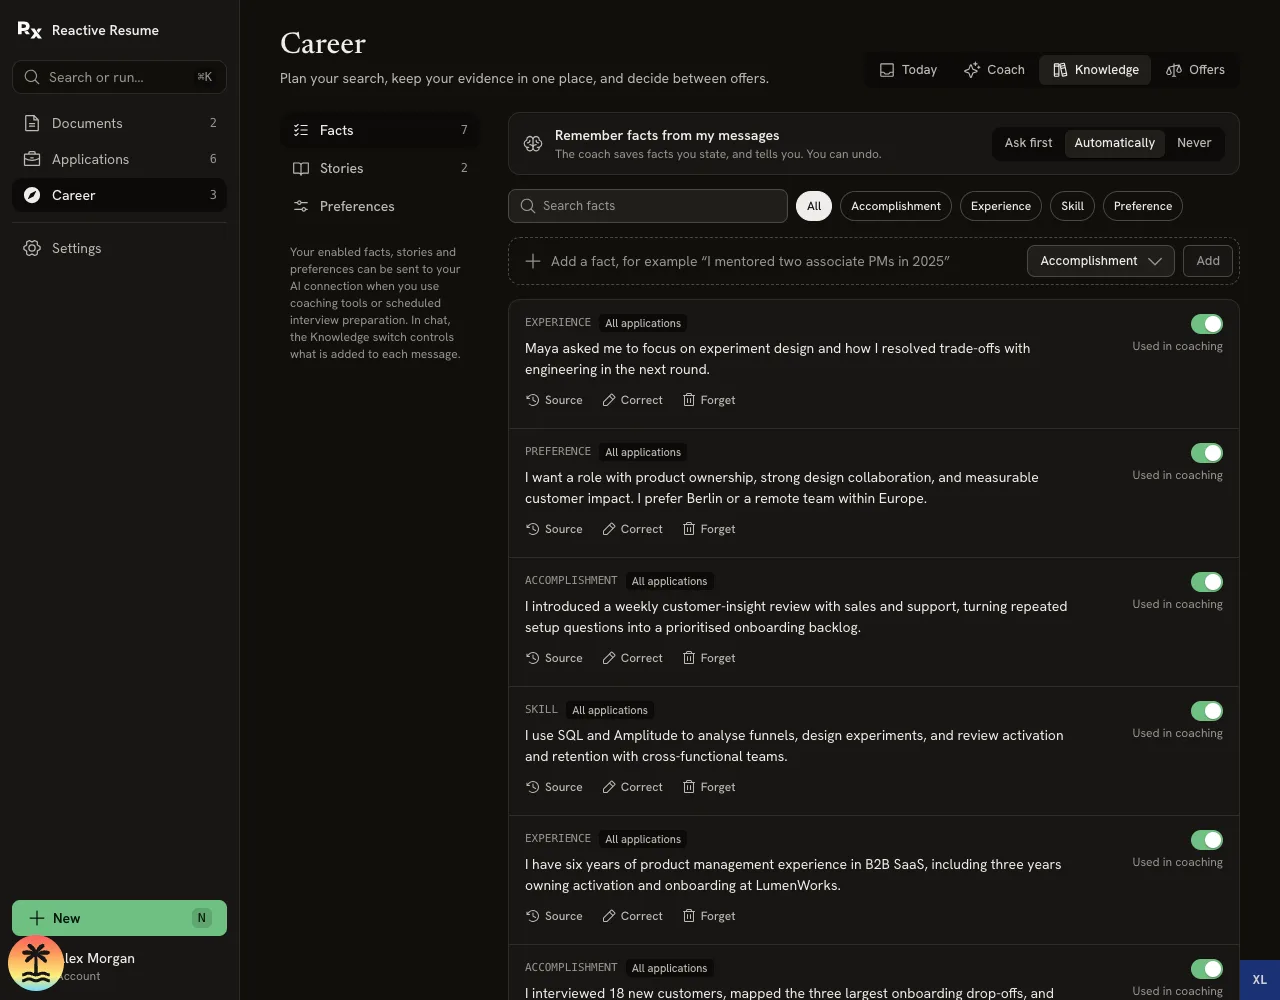Click the Add fact button
1280x1000 pixels.
click(1208, 261)
